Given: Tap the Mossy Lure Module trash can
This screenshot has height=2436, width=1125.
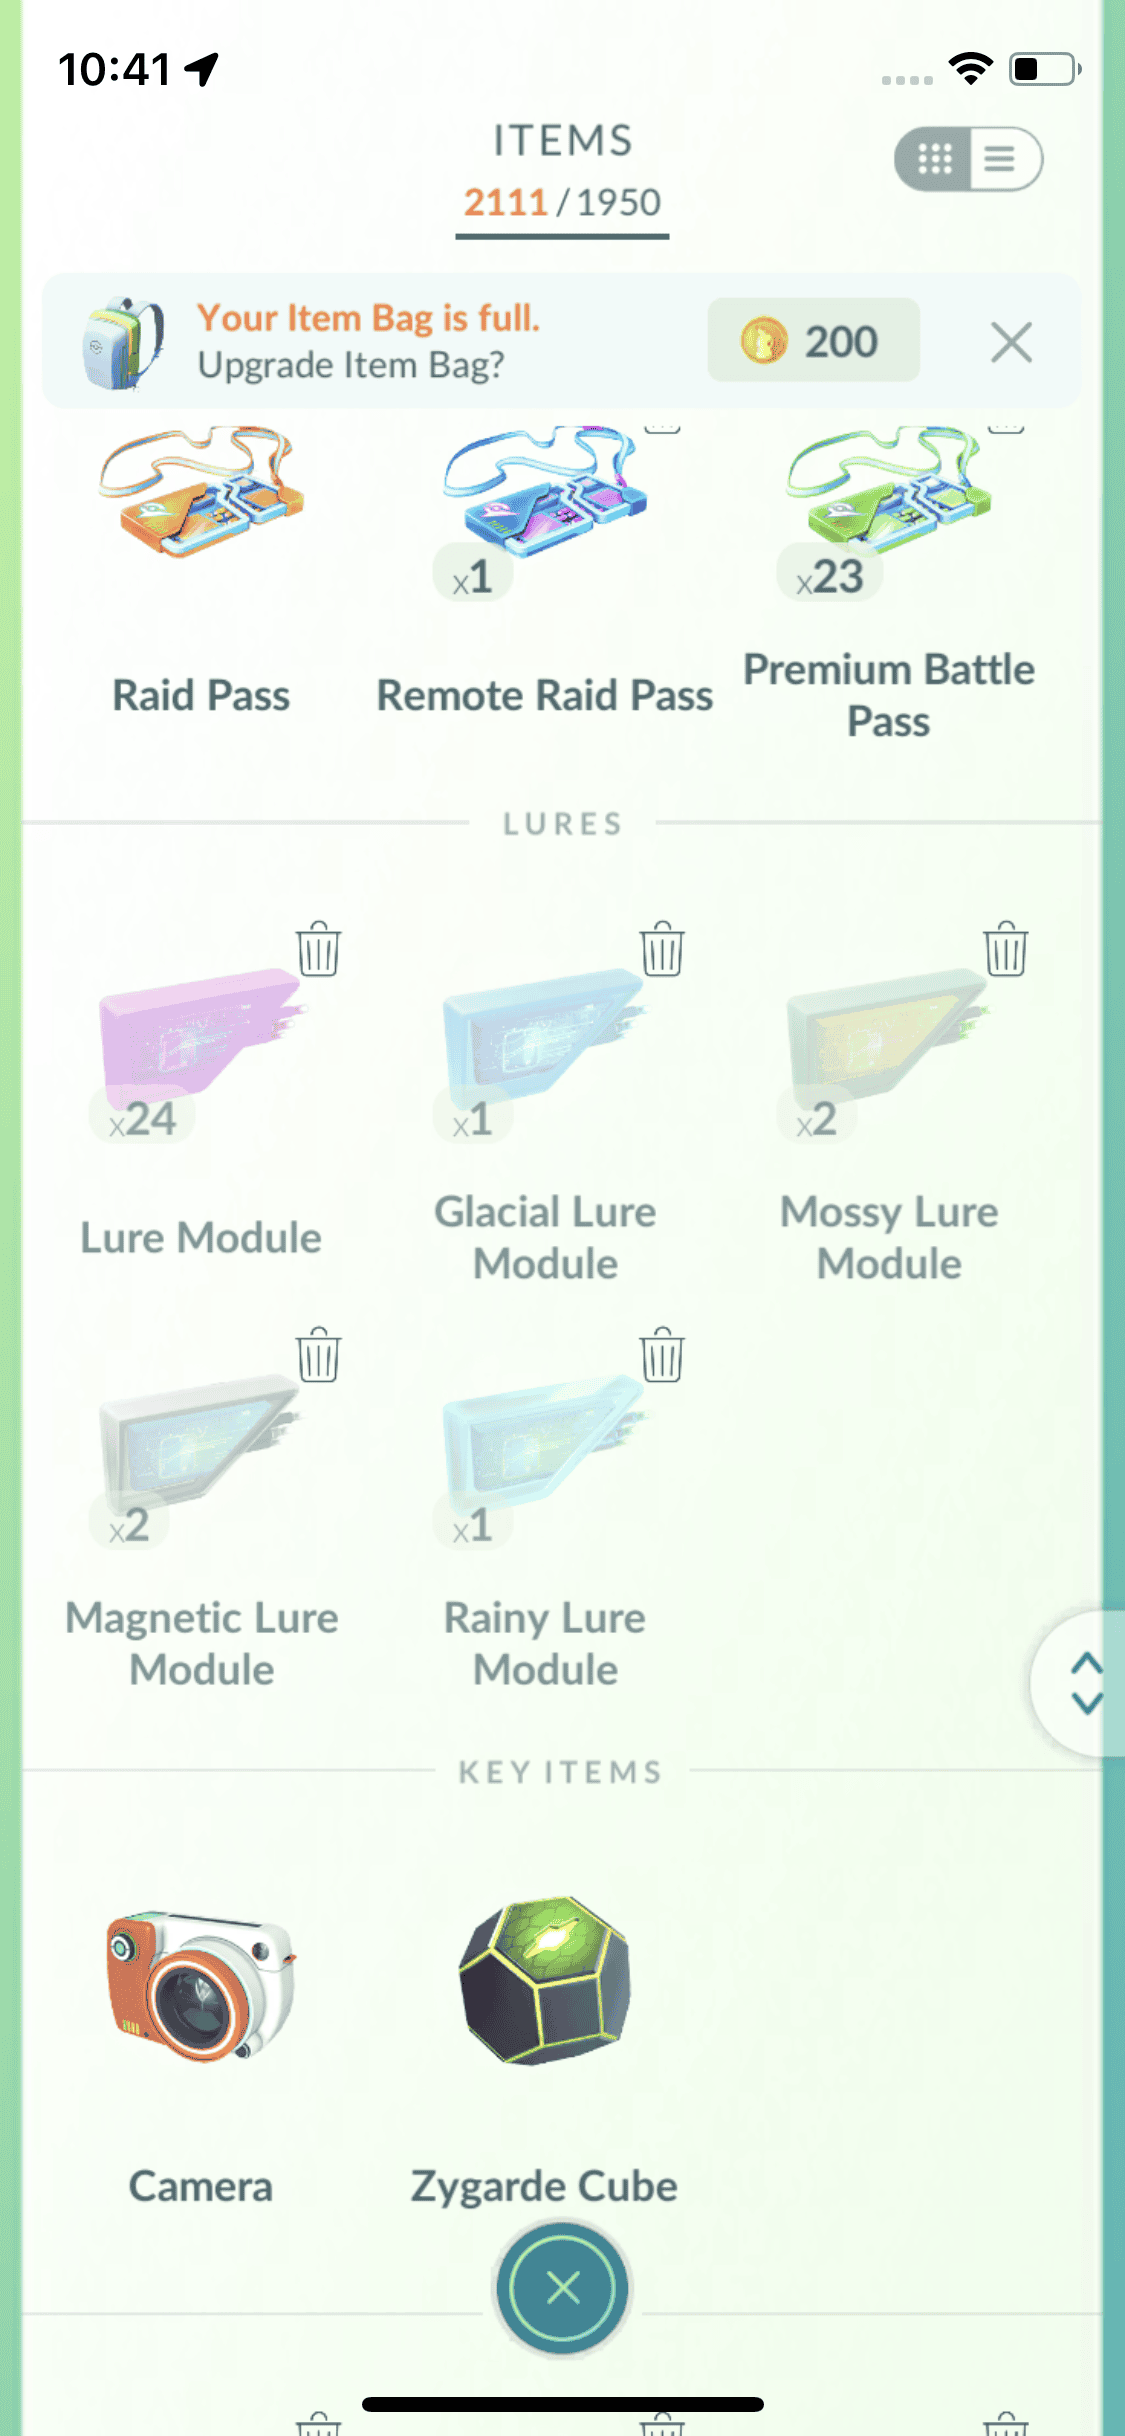Looking at the screenshot, I should click(x=1005, y=948).
